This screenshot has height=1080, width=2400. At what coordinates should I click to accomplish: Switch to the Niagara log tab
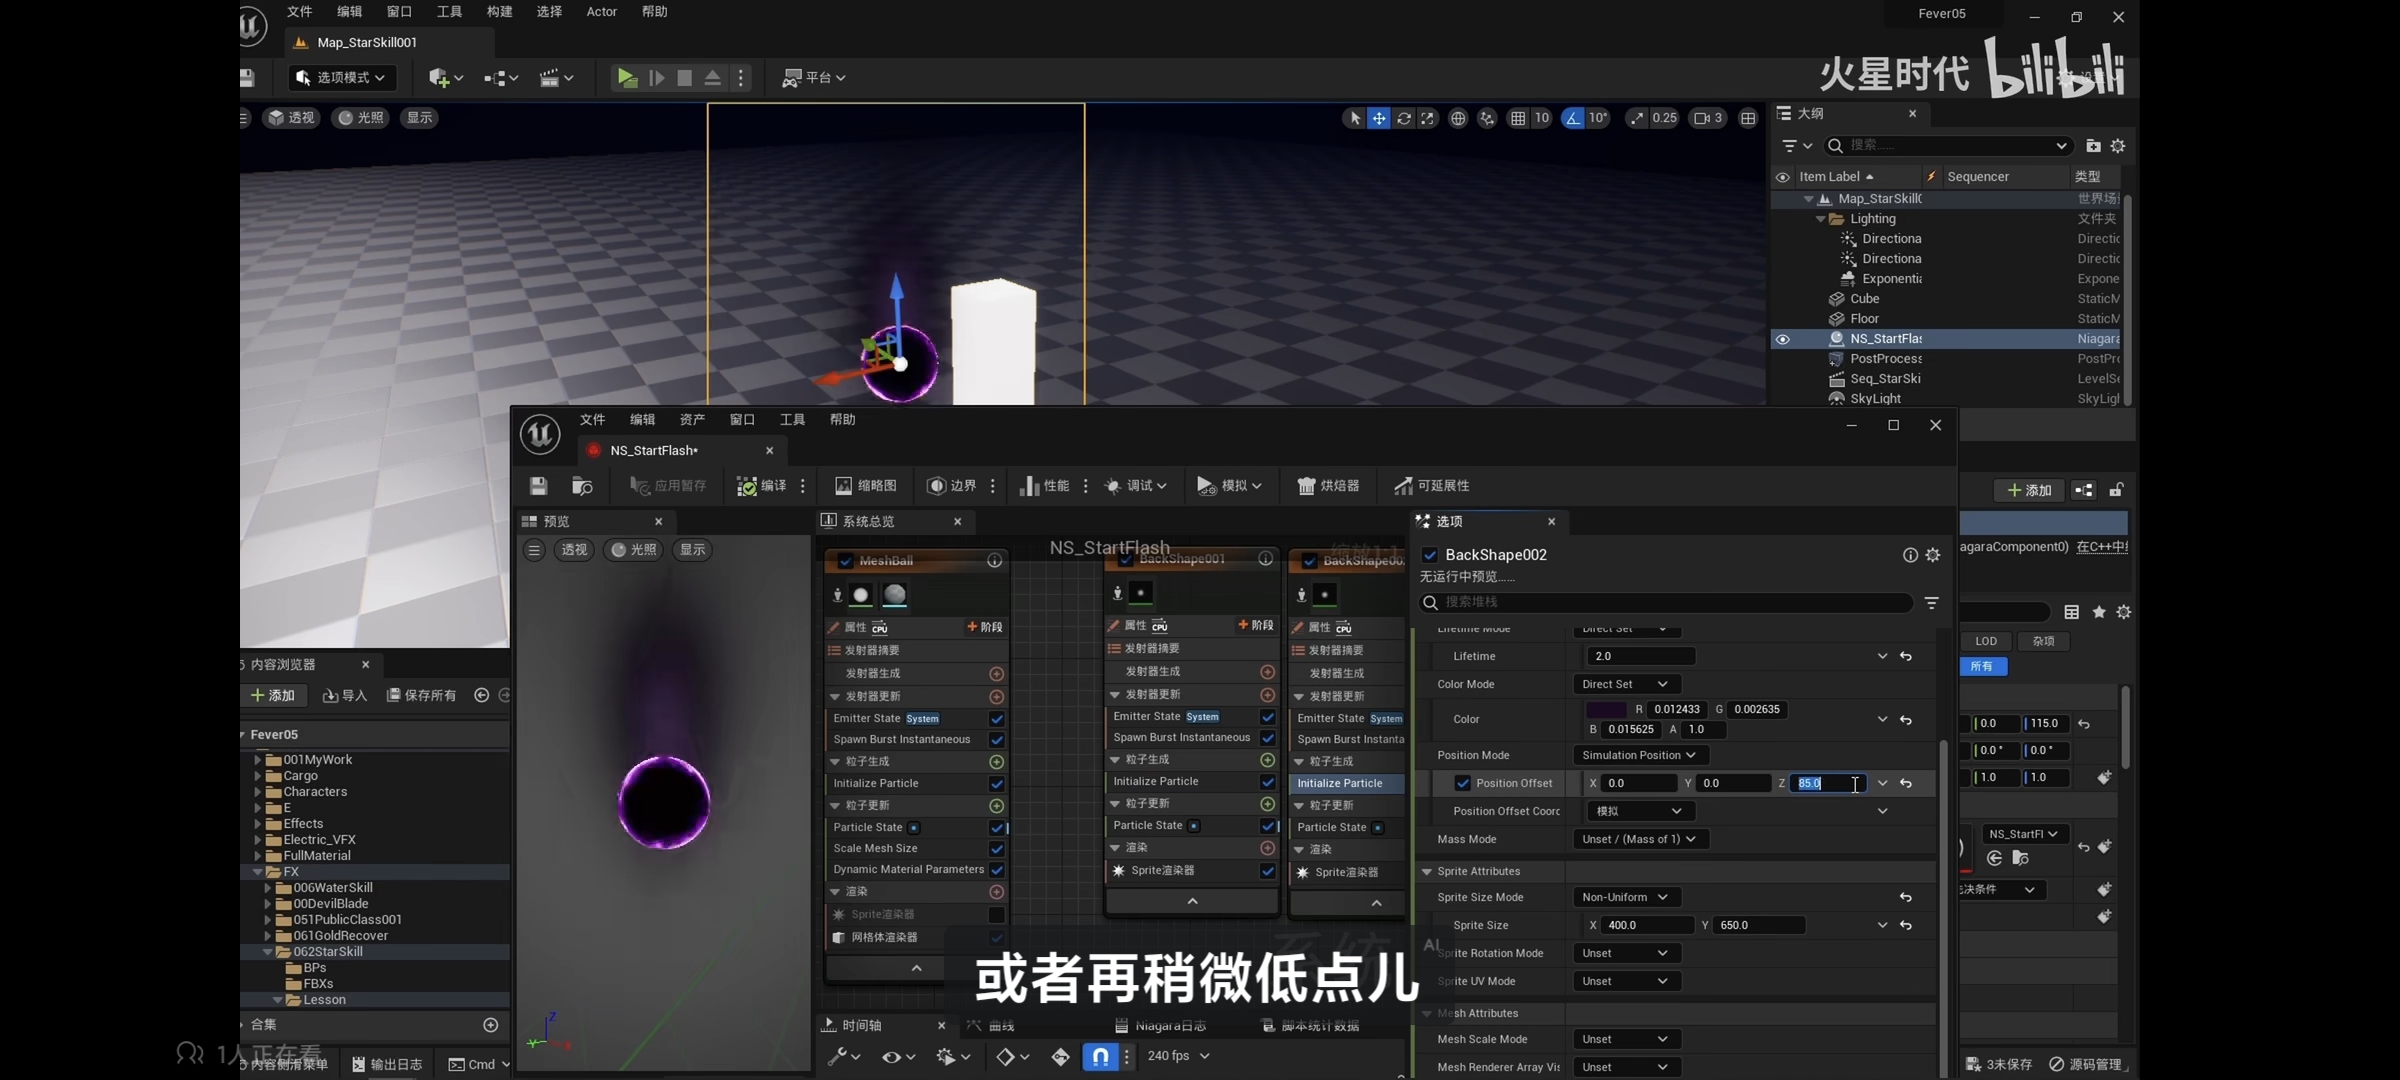tap(1160, 1026)
